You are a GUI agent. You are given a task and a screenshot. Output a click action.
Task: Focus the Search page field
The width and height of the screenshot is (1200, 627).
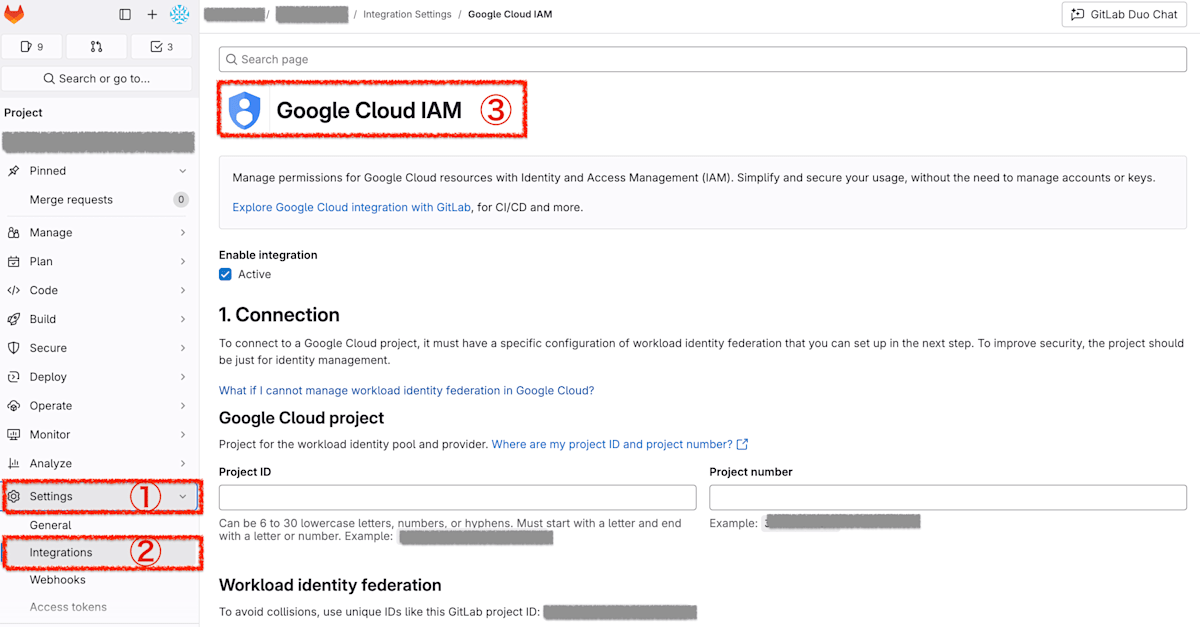pyautogui.click(x=703, y=59)
